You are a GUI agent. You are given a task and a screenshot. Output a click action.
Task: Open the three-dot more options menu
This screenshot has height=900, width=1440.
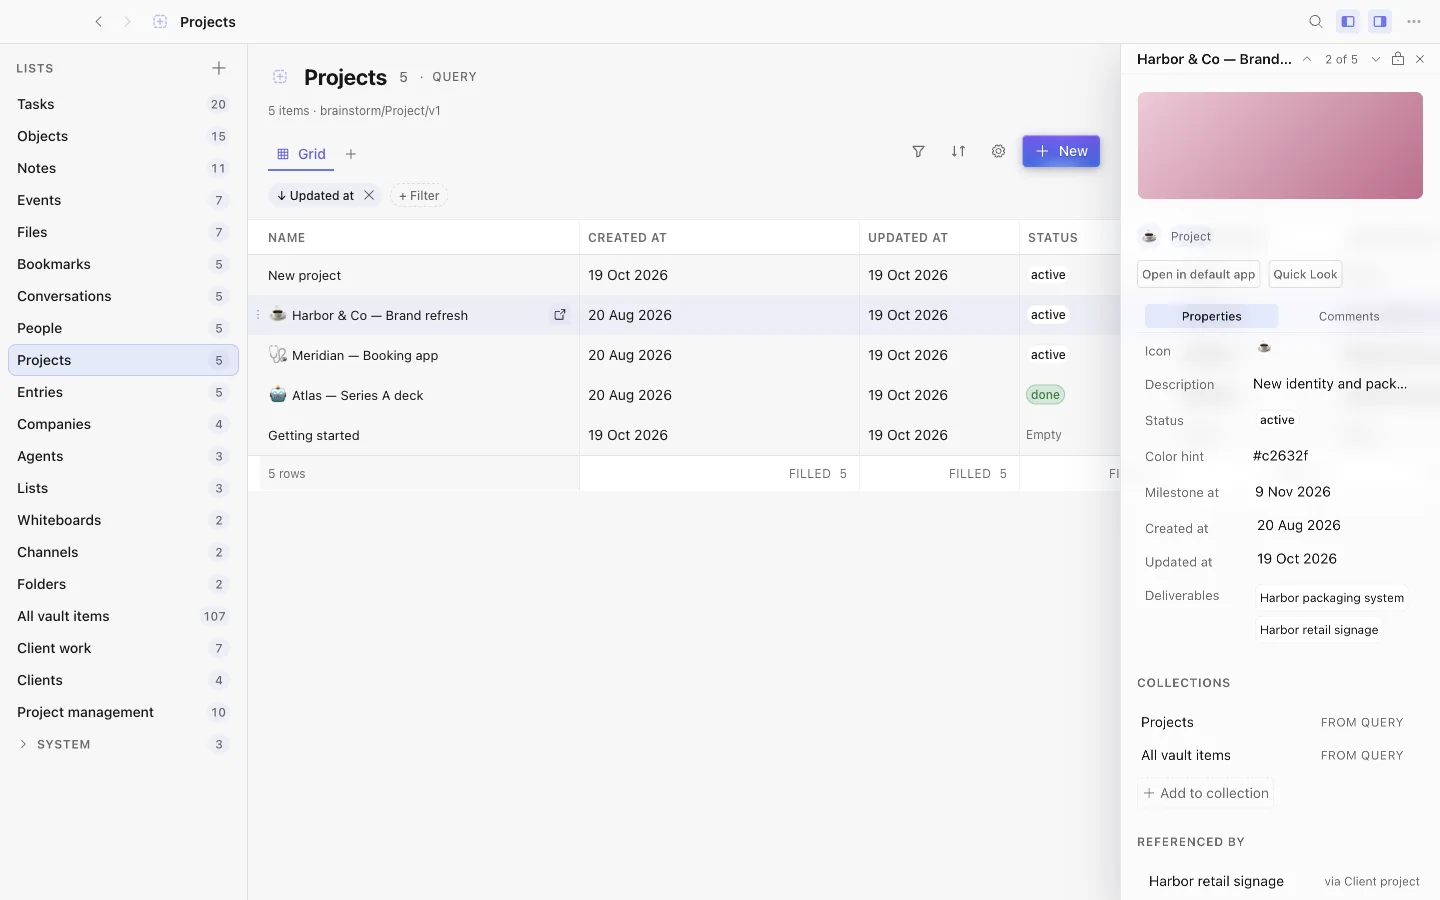1414,21
